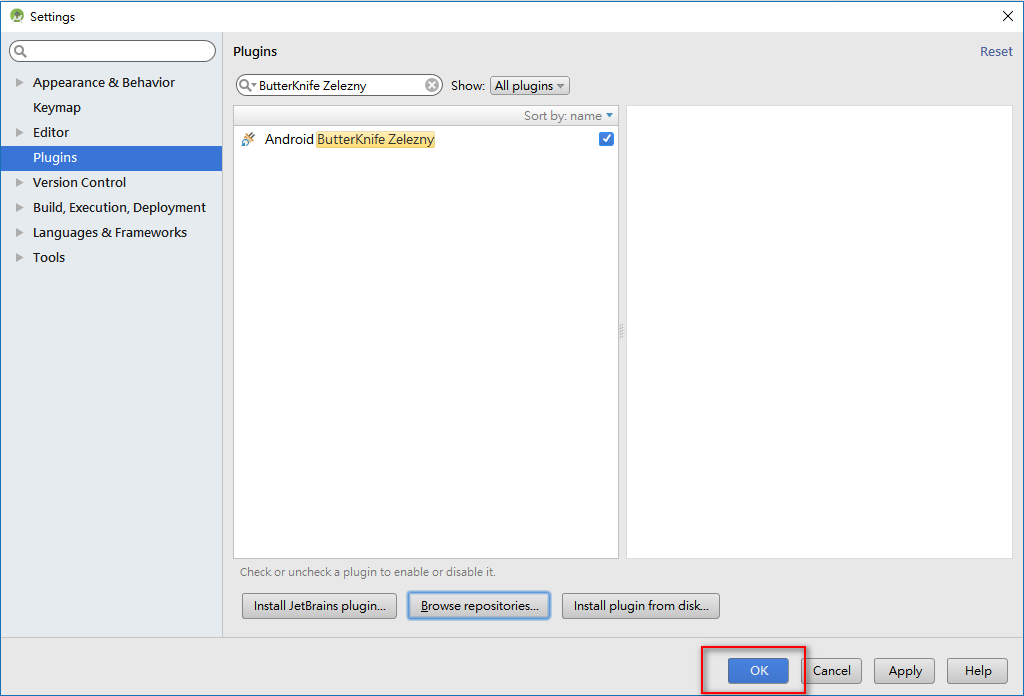Open Editor settings
Viewport: 1024px width, 696px height.
pos(51,133)
